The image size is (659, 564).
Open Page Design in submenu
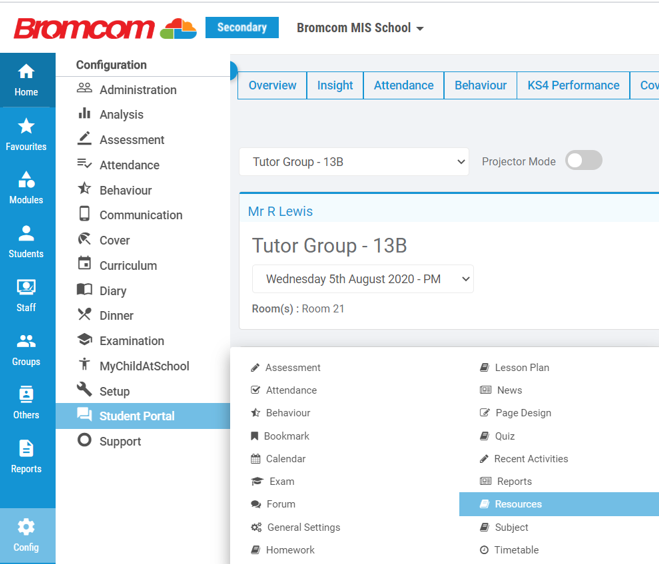pos(515,413)
